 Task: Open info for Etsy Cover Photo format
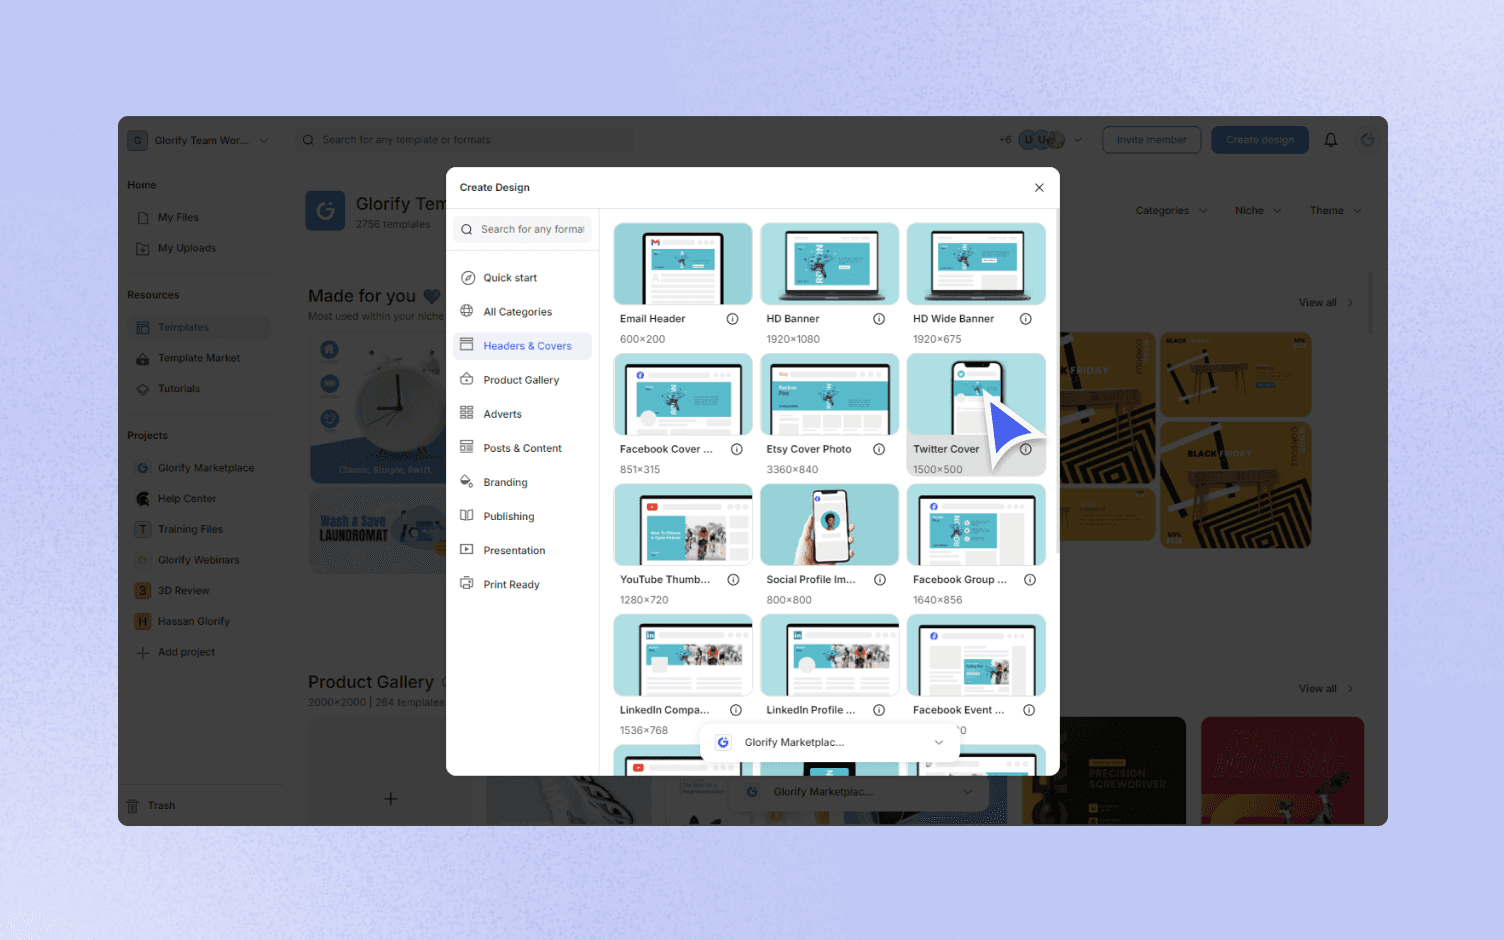[x=879, y=449]
